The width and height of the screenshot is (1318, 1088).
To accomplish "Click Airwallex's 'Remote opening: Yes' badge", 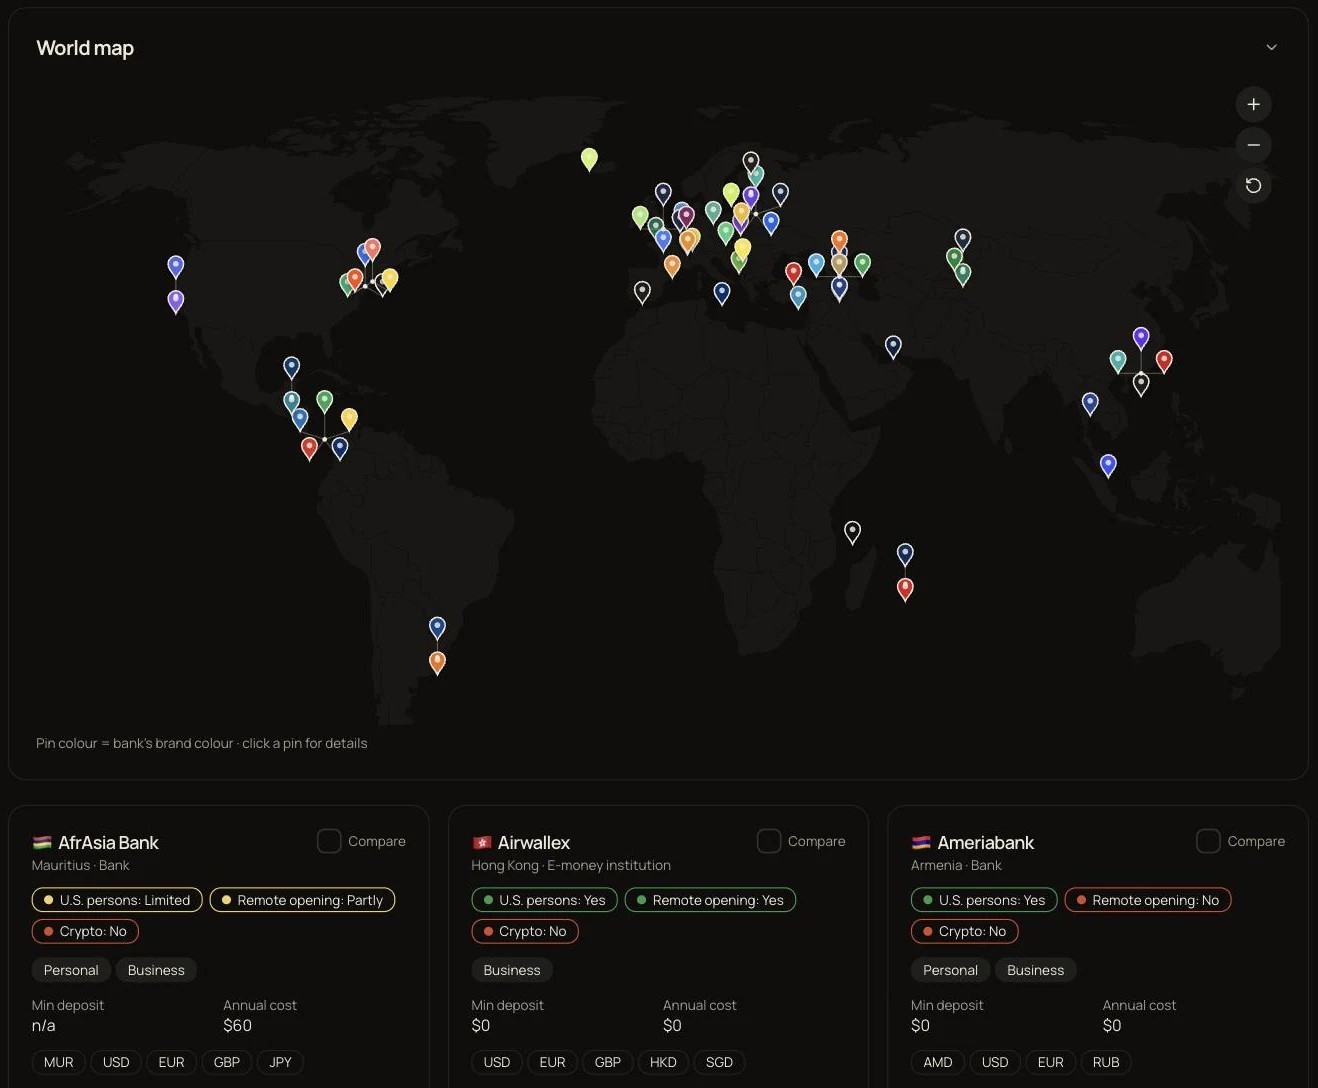I will pos(710,900).
